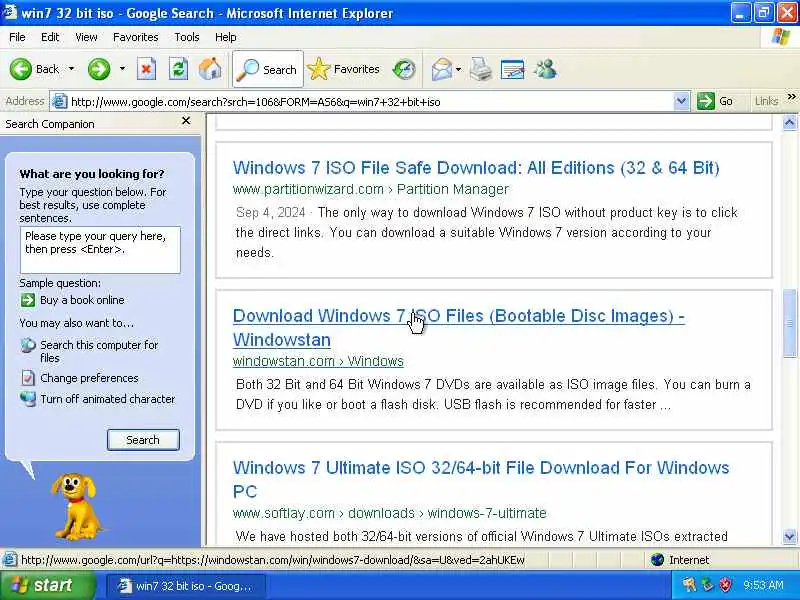The height and width of the screenshot is (600, 800).
Task: Click the middle system tray icon
Action: pyautogui.click(x=707, y=585)
